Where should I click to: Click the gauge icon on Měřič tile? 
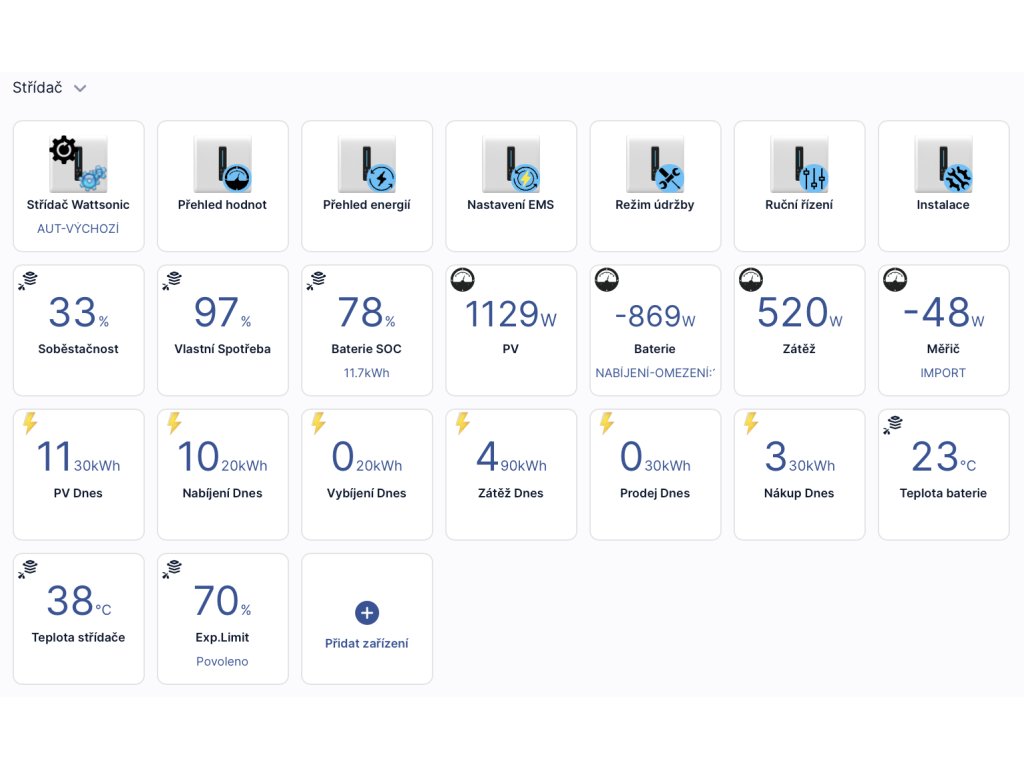pyautogui.click(x=895, y=281)
